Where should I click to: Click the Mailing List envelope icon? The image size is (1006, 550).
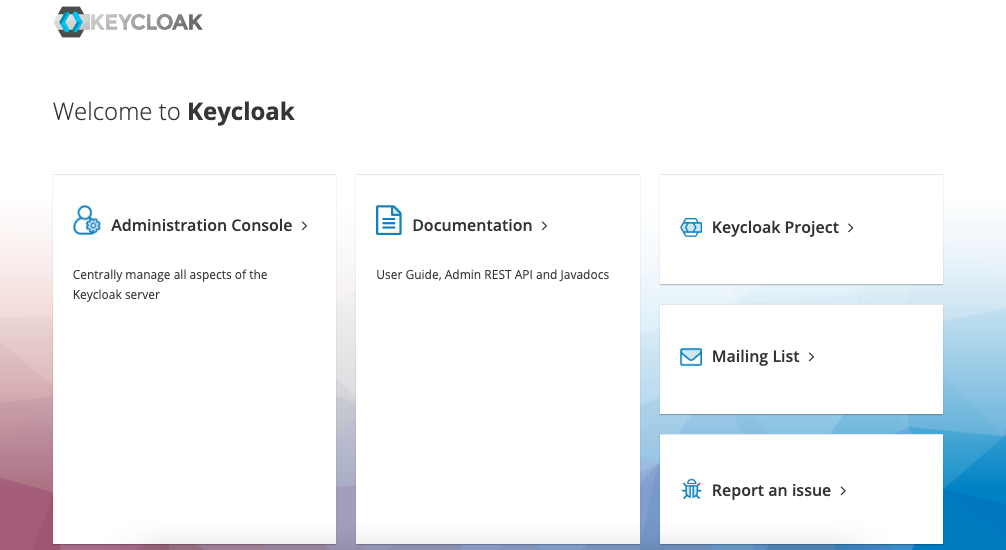(691, 357)
